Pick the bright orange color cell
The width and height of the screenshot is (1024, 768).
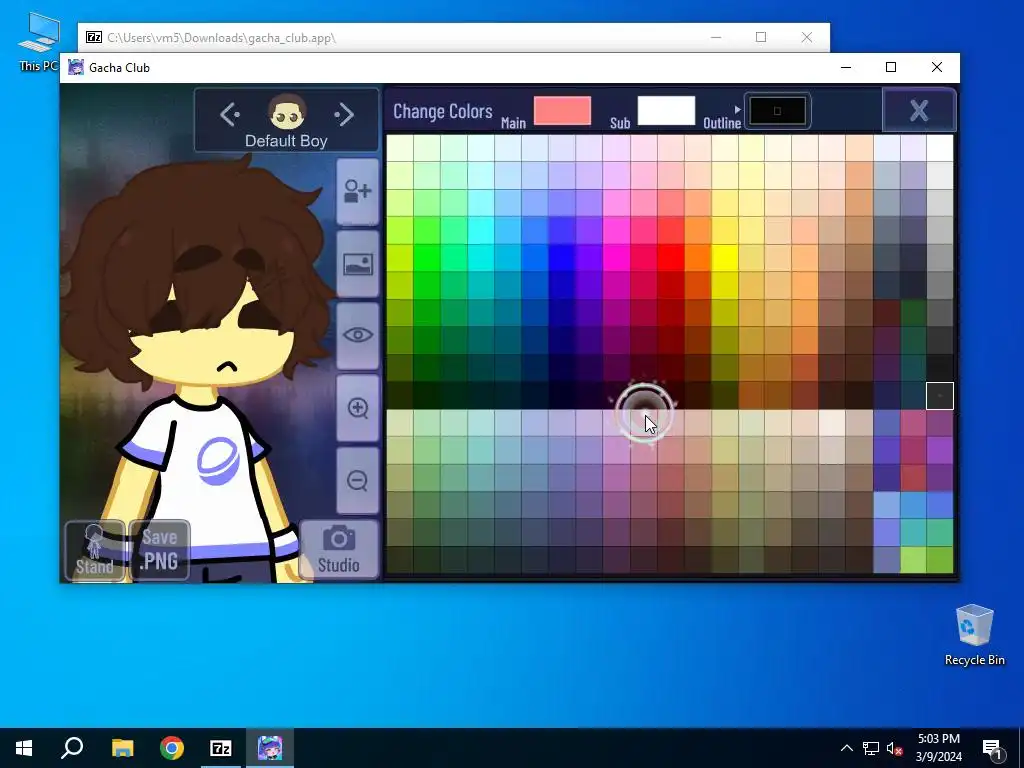tap(698, 259)
